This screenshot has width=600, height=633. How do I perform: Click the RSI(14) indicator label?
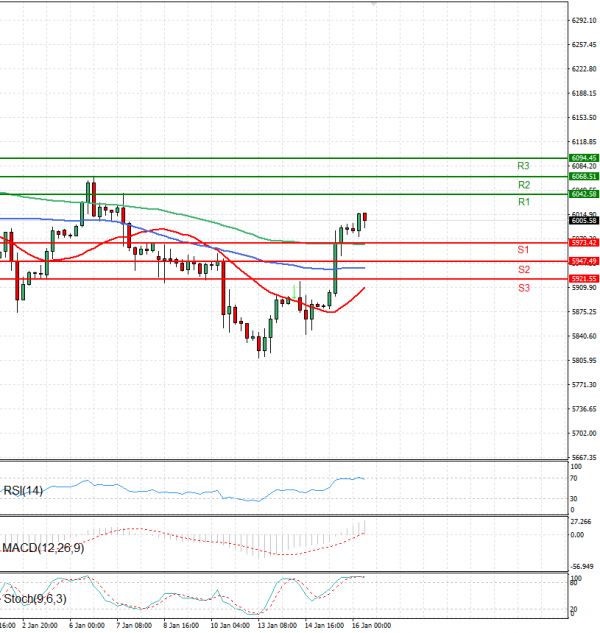23,490
